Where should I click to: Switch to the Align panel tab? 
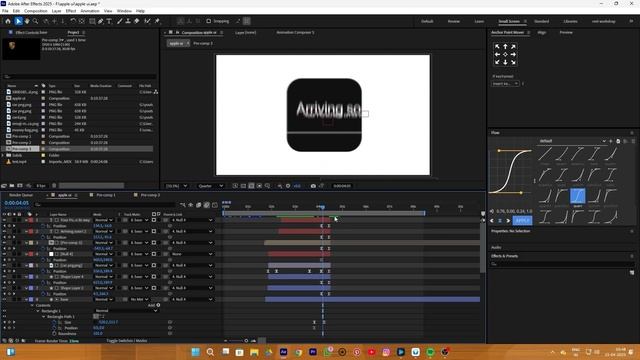coord(542,32)
